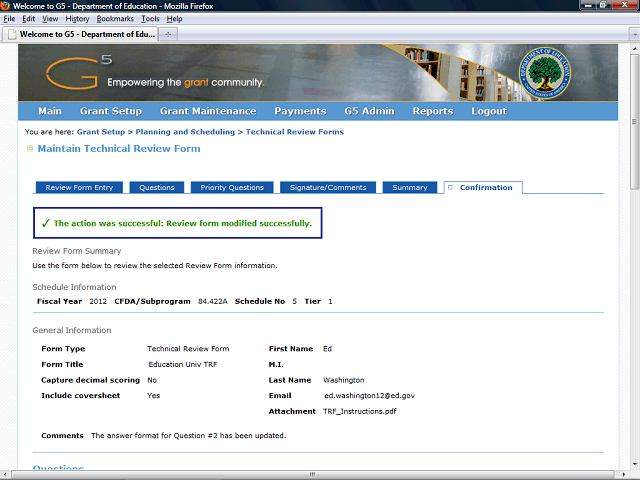Open Reports navigation menu
Viewport: 640px width, 480px height.
pos(433,111)
